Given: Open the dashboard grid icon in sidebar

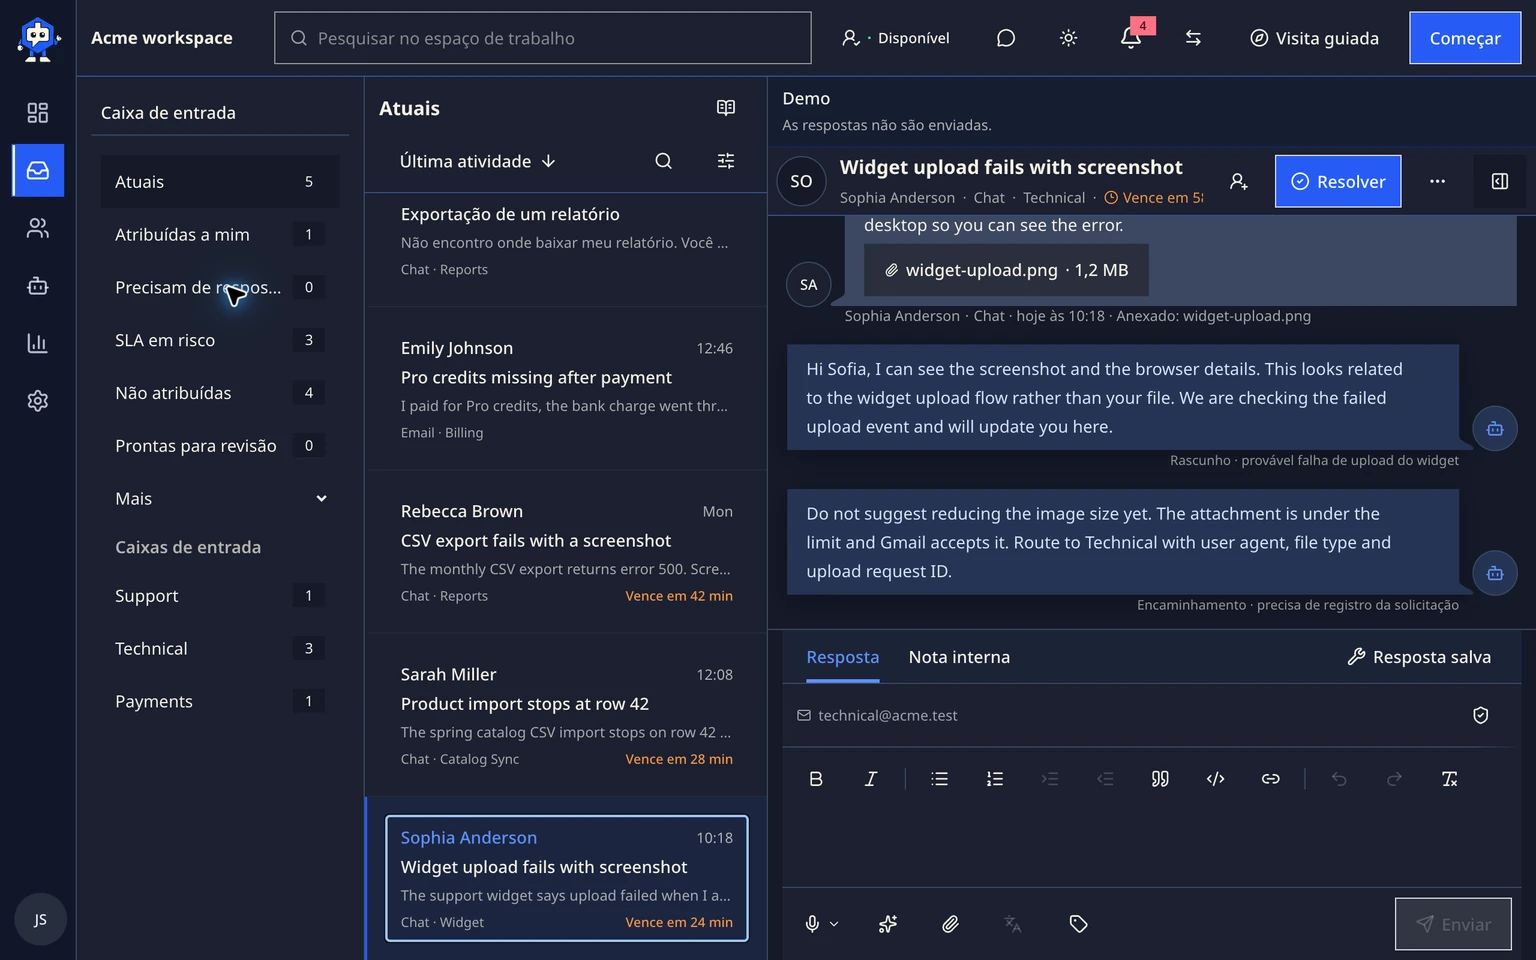Looking at the screenshot, I should coord(37,113).
